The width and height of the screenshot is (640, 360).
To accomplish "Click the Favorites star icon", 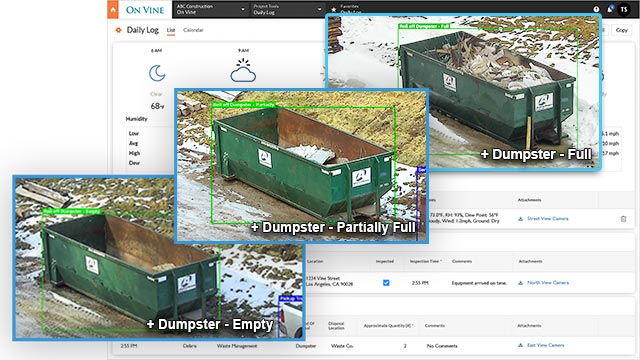I will (x=333, y=10).
